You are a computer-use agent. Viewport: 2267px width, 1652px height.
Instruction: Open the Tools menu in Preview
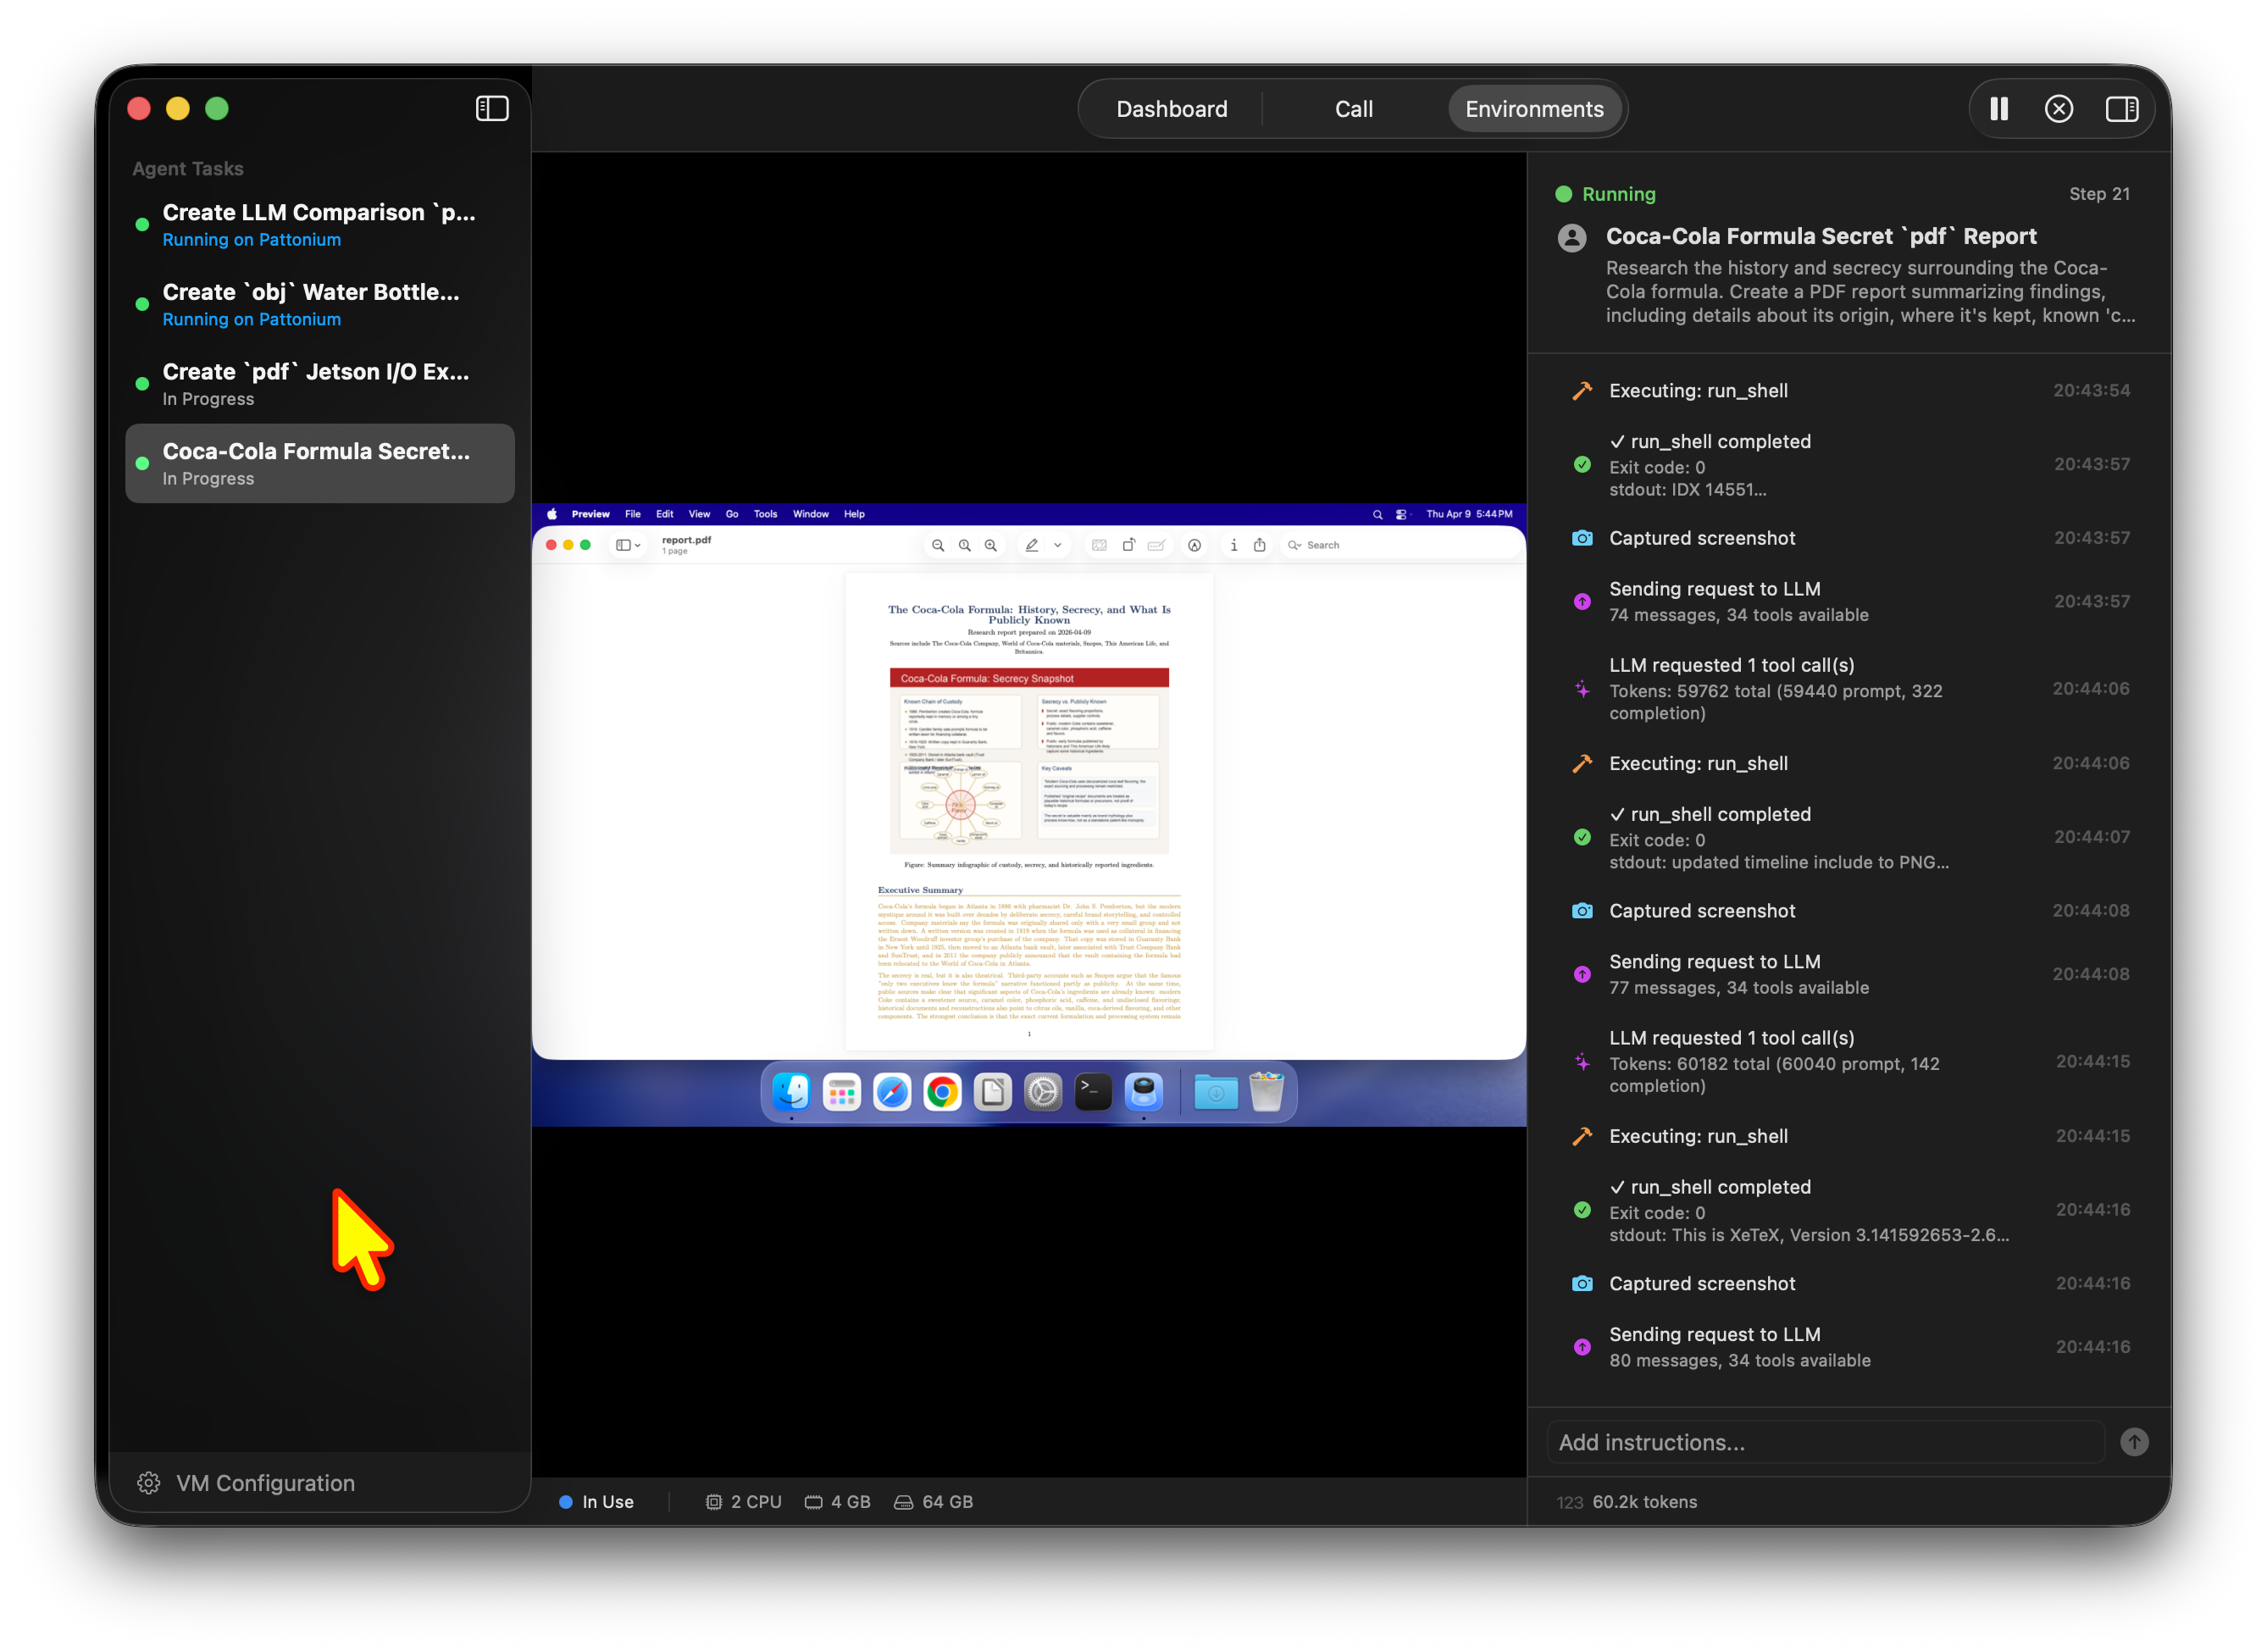[765, 514]
